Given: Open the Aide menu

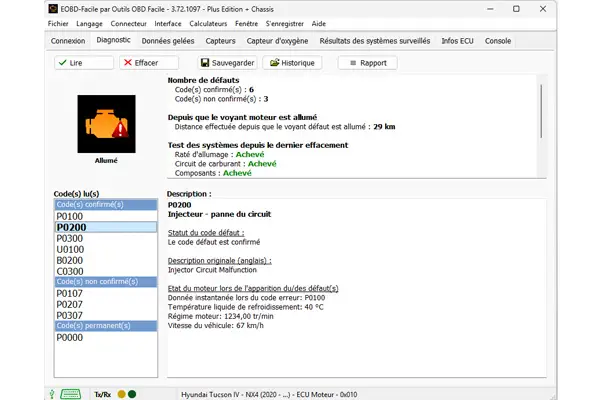Looking at the screenshot, I should click(x=319, y=24).
